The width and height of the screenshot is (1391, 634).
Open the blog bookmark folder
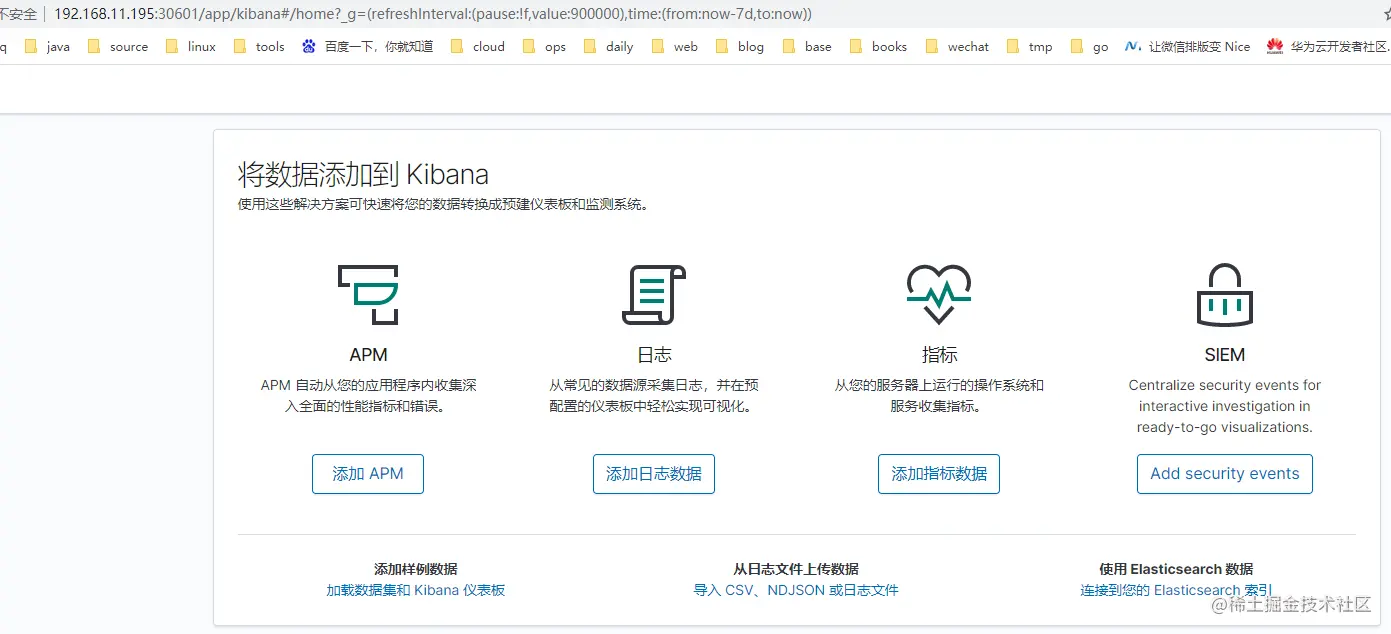click(740, 46)
